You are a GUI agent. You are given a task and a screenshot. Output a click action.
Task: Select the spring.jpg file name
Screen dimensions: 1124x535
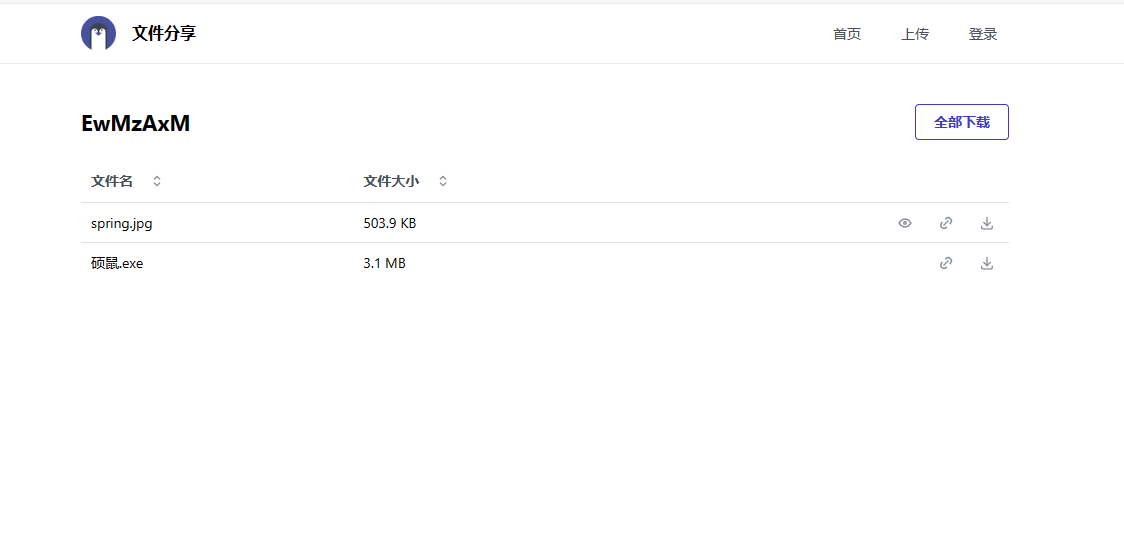[122, 223]
